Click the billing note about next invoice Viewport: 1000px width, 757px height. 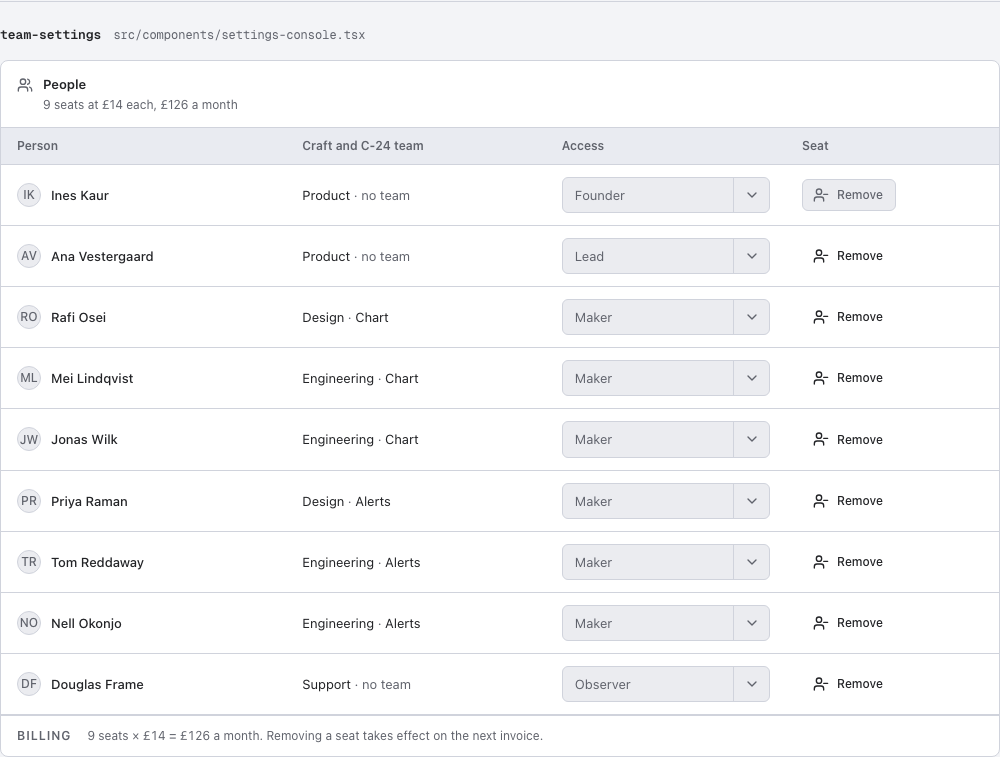point(315,736)
